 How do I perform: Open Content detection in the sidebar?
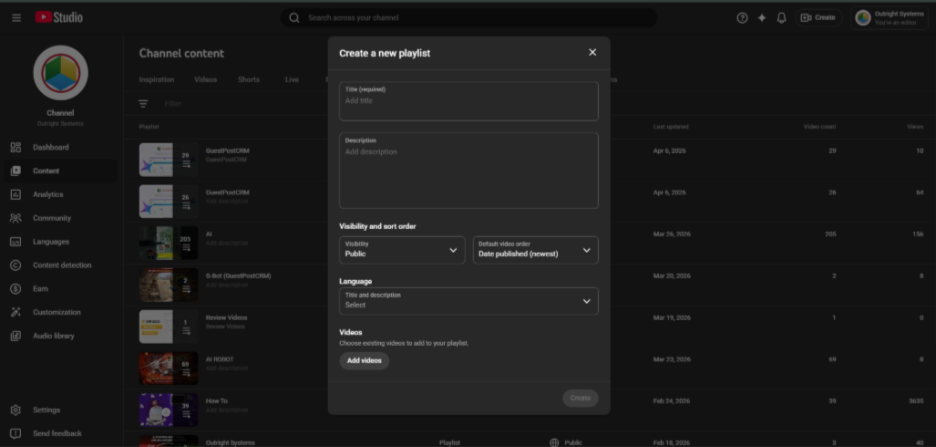coord(61,265)
